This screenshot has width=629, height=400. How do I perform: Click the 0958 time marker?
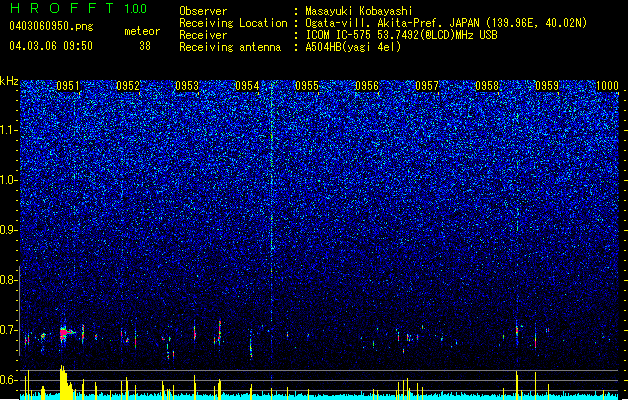[x=487, y=86]
